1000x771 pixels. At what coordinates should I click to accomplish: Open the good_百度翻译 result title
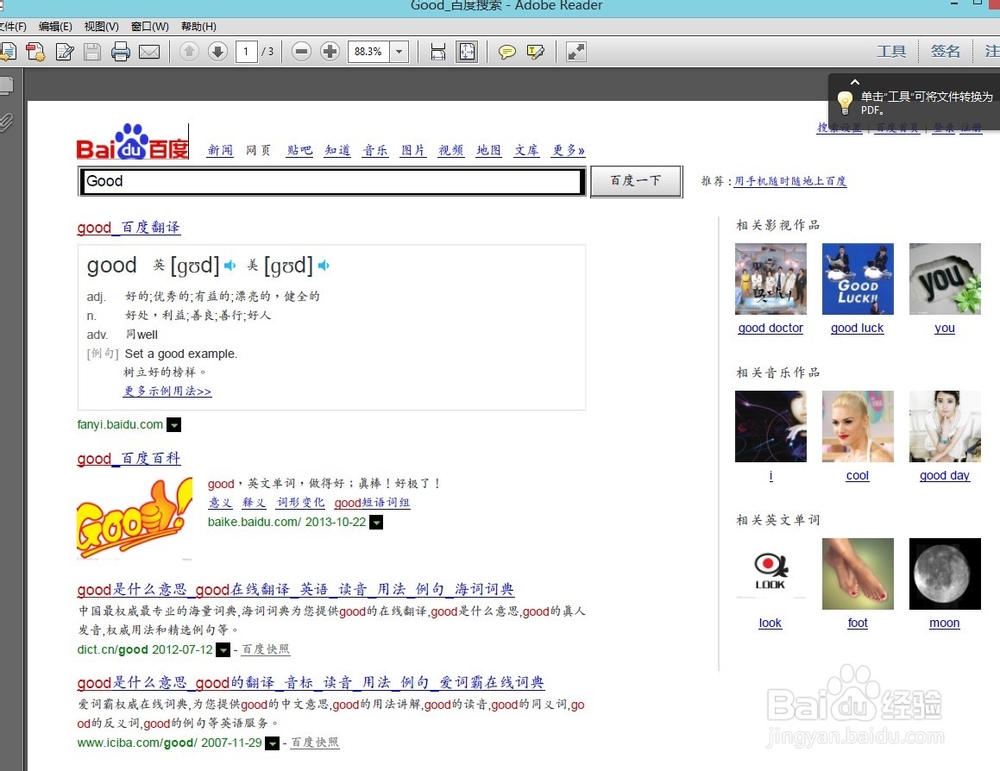pyautogui.click(x=129, y=228)
